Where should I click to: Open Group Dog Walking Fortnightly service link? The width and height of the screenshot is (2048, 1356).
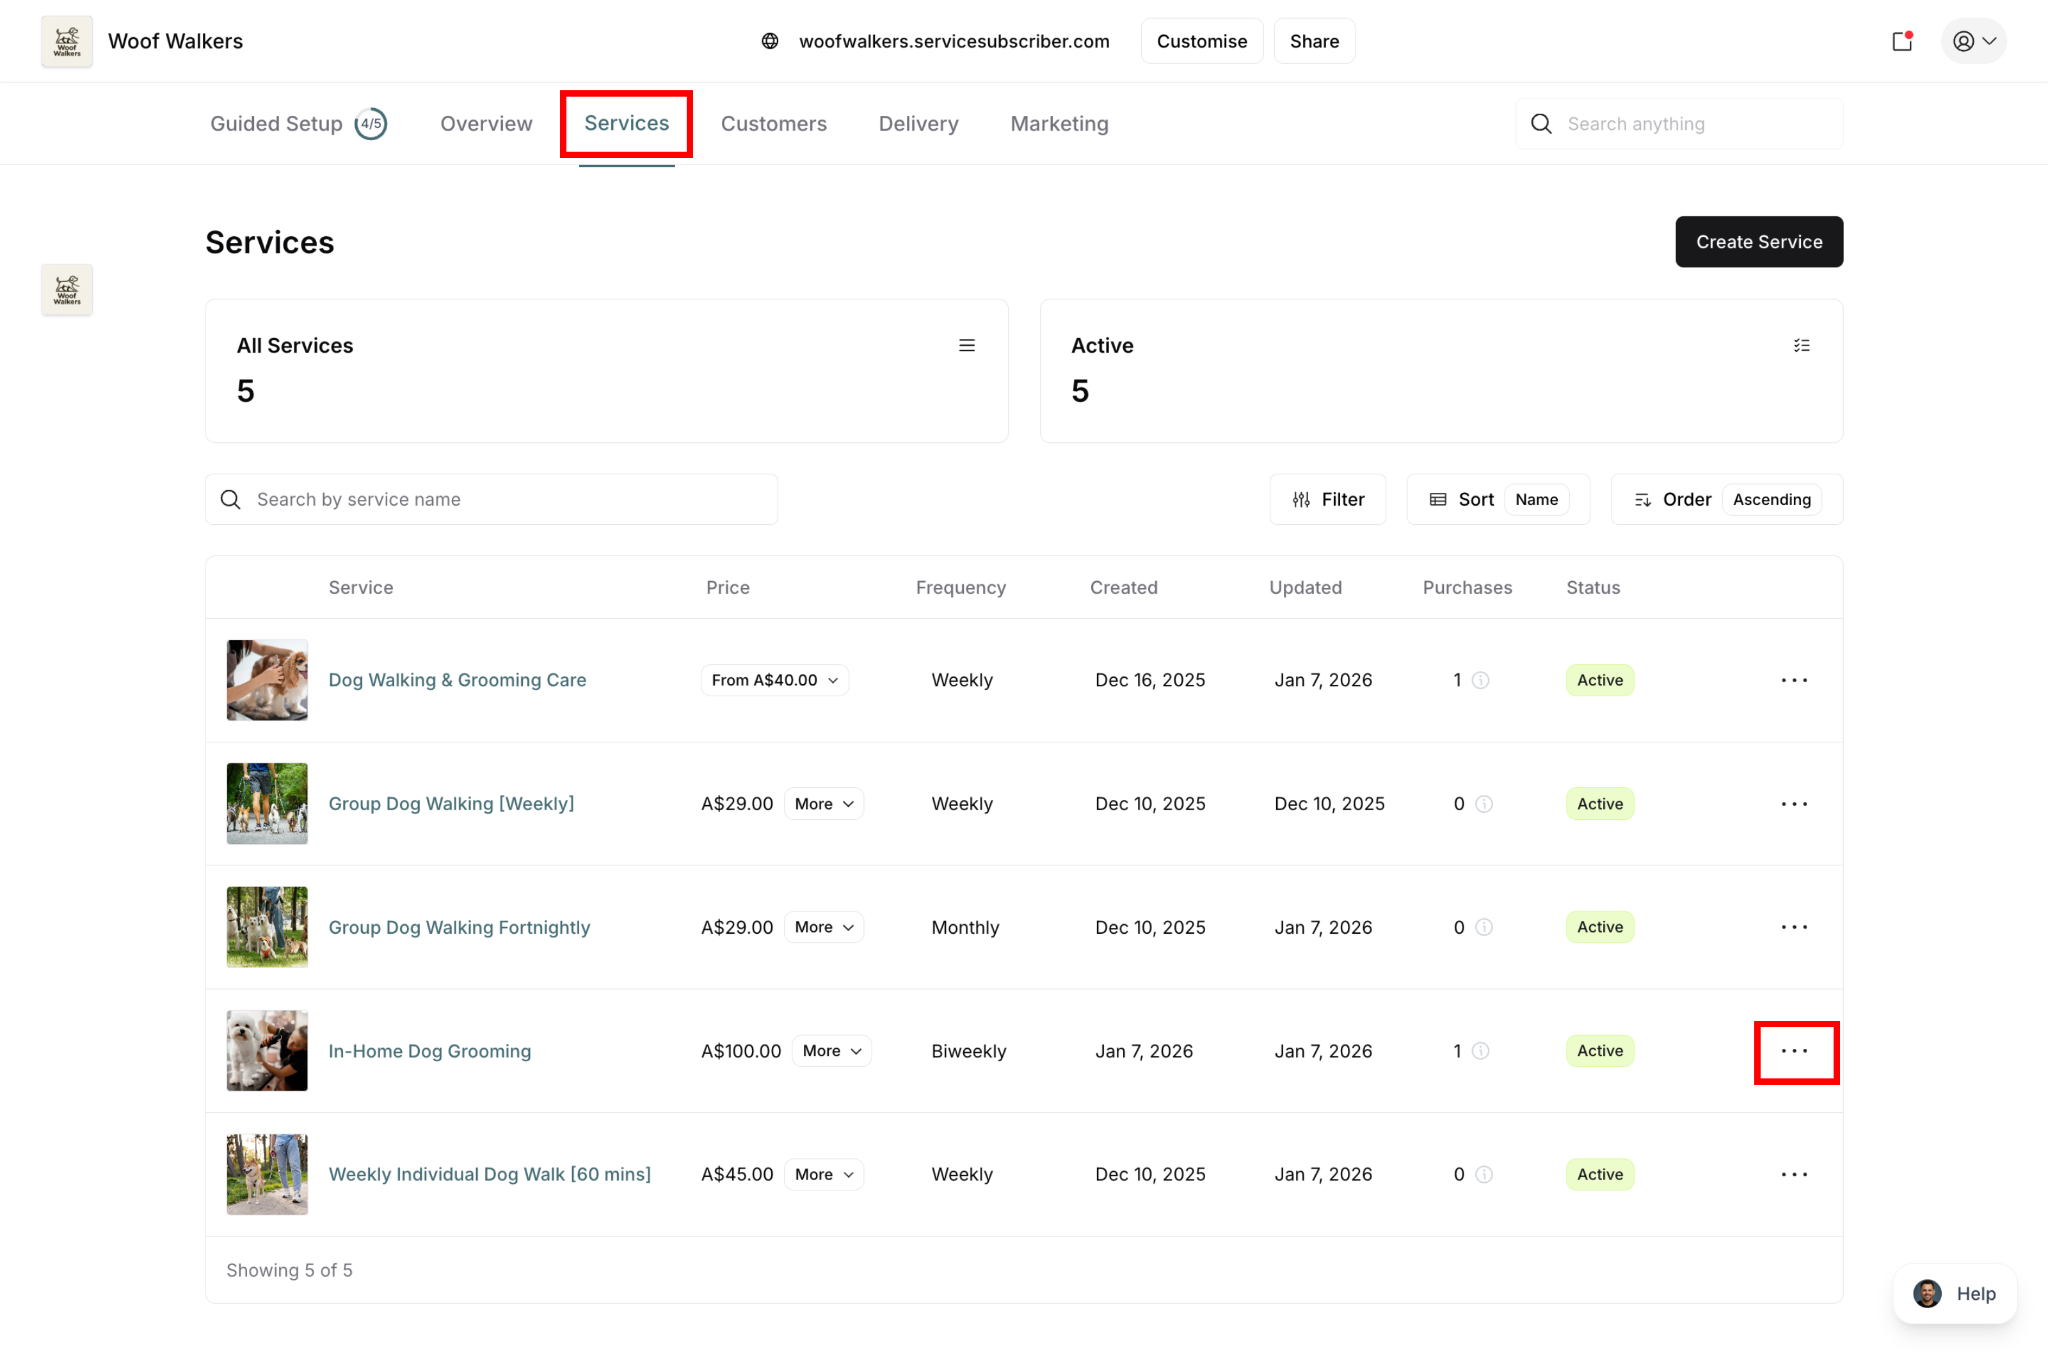[459, 927]
